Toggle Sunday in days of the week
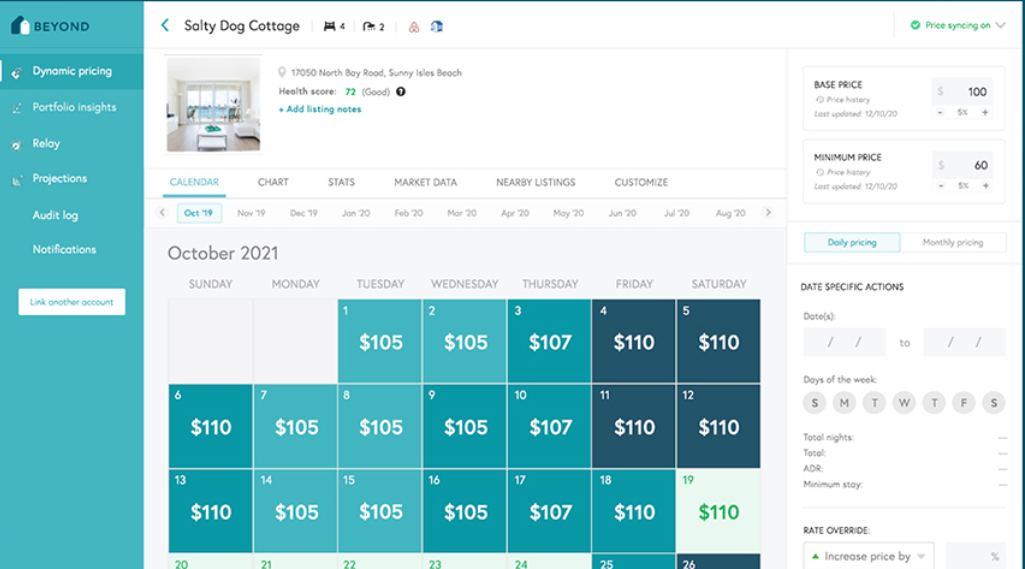Image resolution: width=1025 pixels, height=569 pixels. click(815, 403)
